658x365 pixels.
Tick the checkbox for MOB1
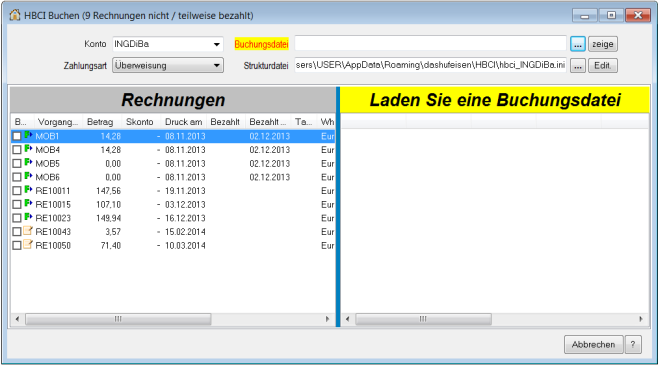[x=17, y=136]
